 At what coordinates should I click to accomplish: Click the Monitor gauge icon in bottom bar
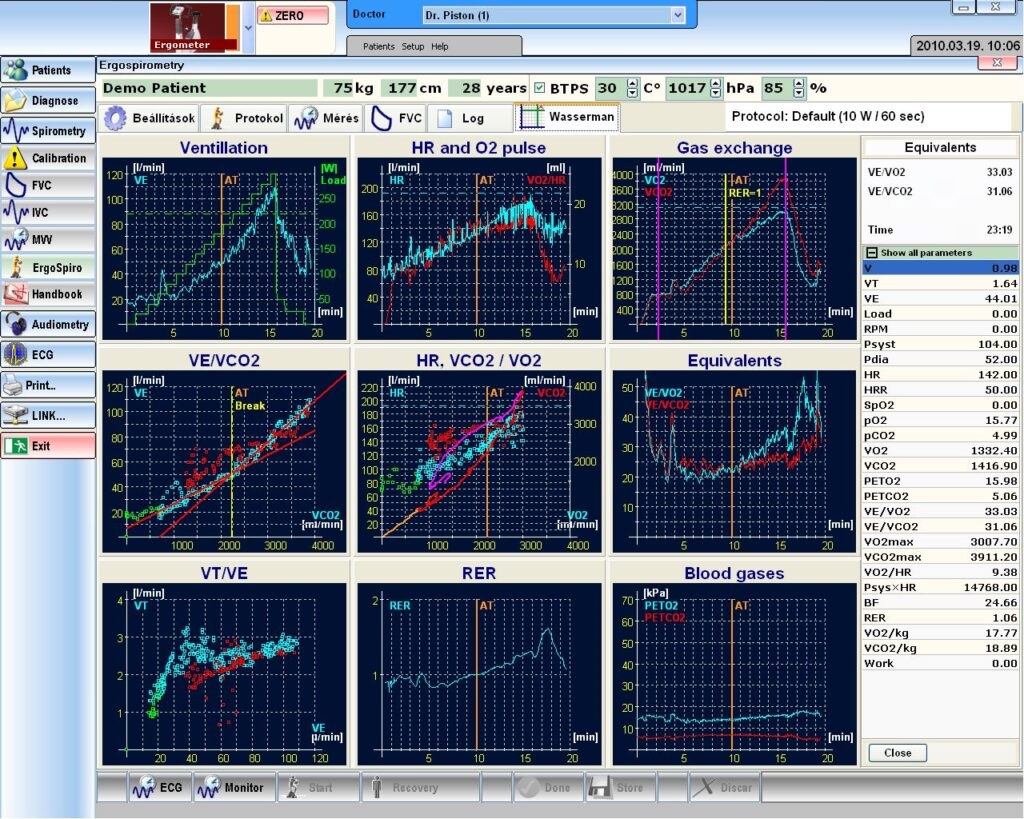click(x=209, y=788)
